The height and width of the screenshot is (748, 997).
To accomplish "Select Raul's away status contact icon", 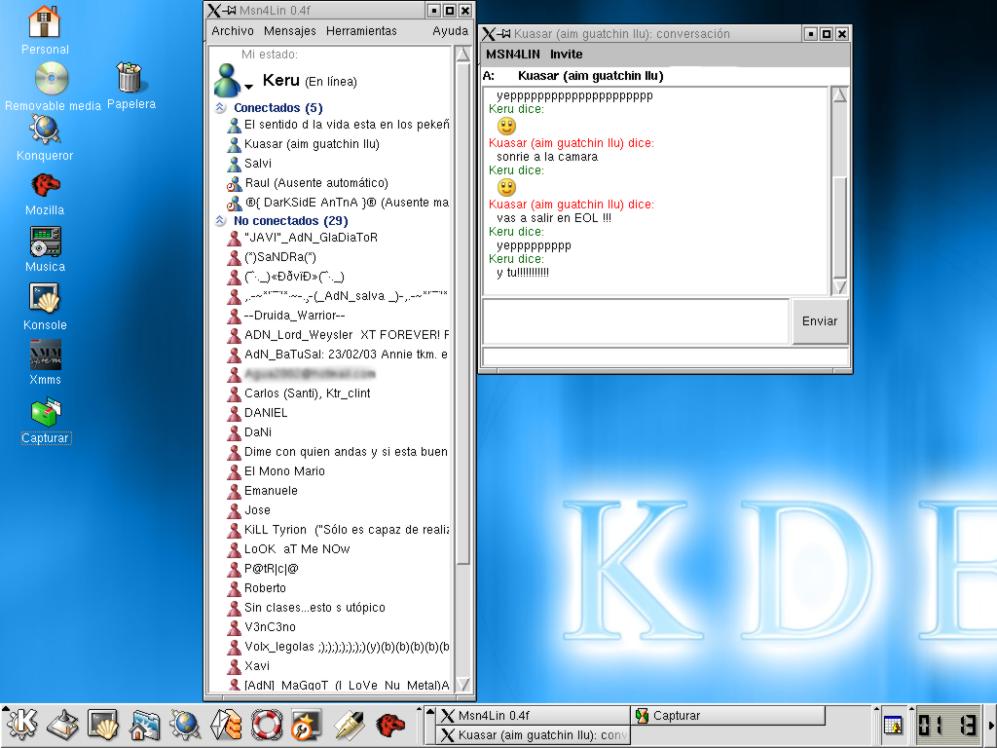I will point(234,183).
